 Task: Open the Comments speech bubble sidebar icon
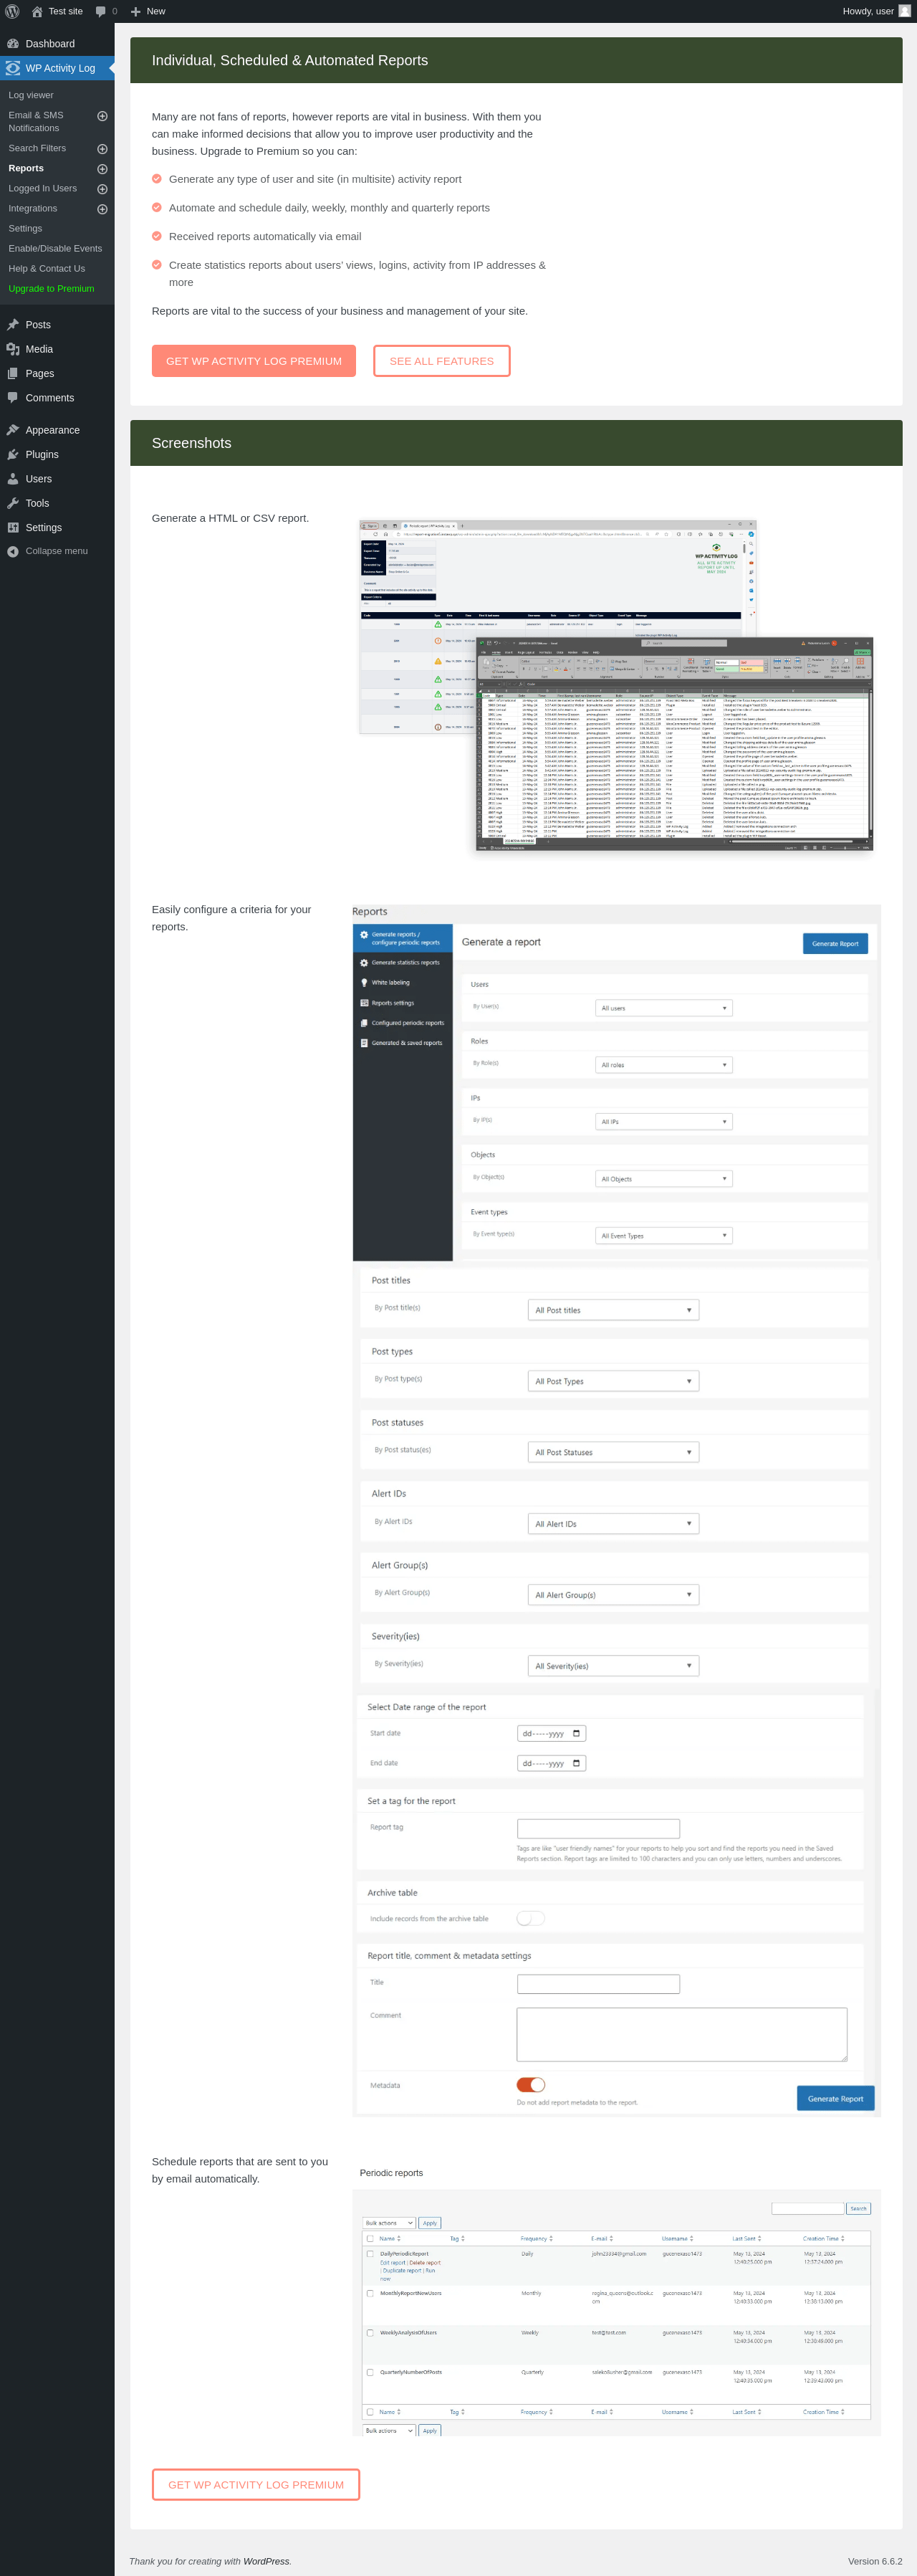13,398
